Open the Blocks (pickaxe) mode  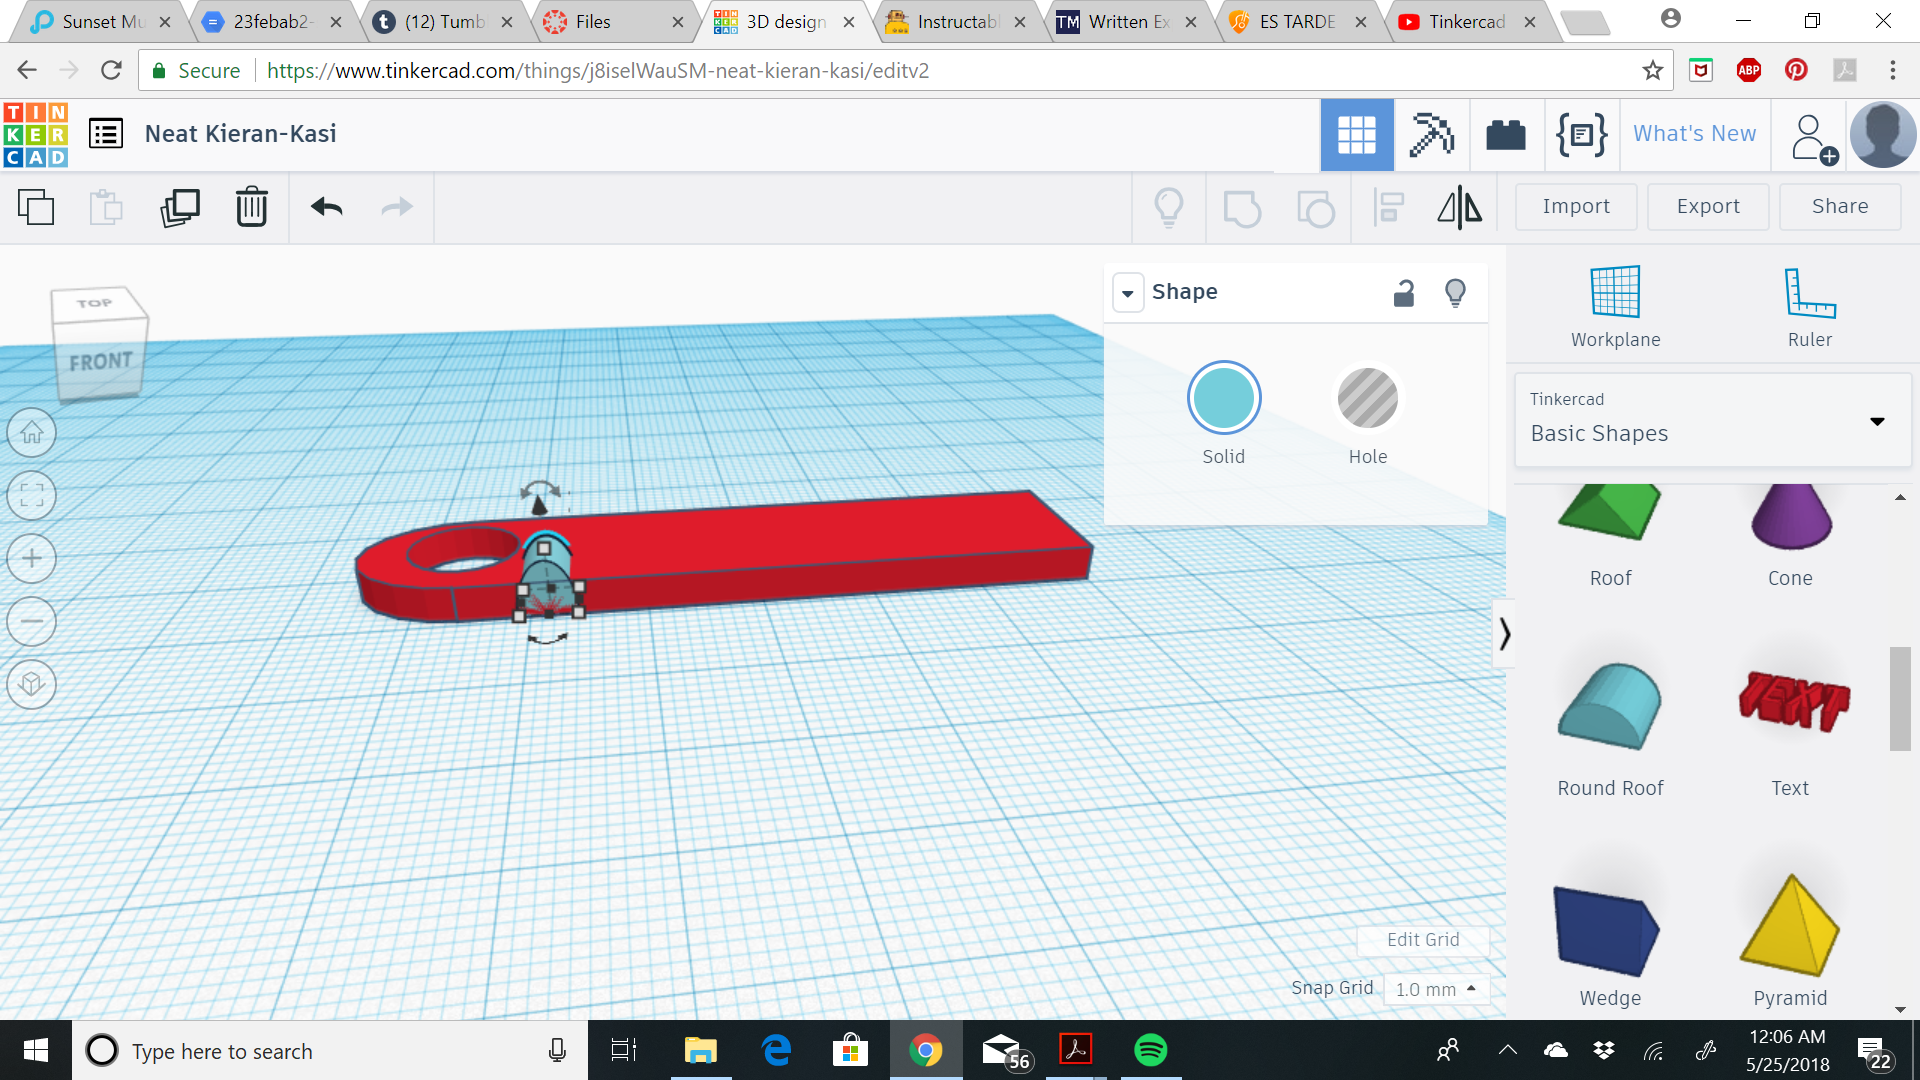tap(1431, 135)
